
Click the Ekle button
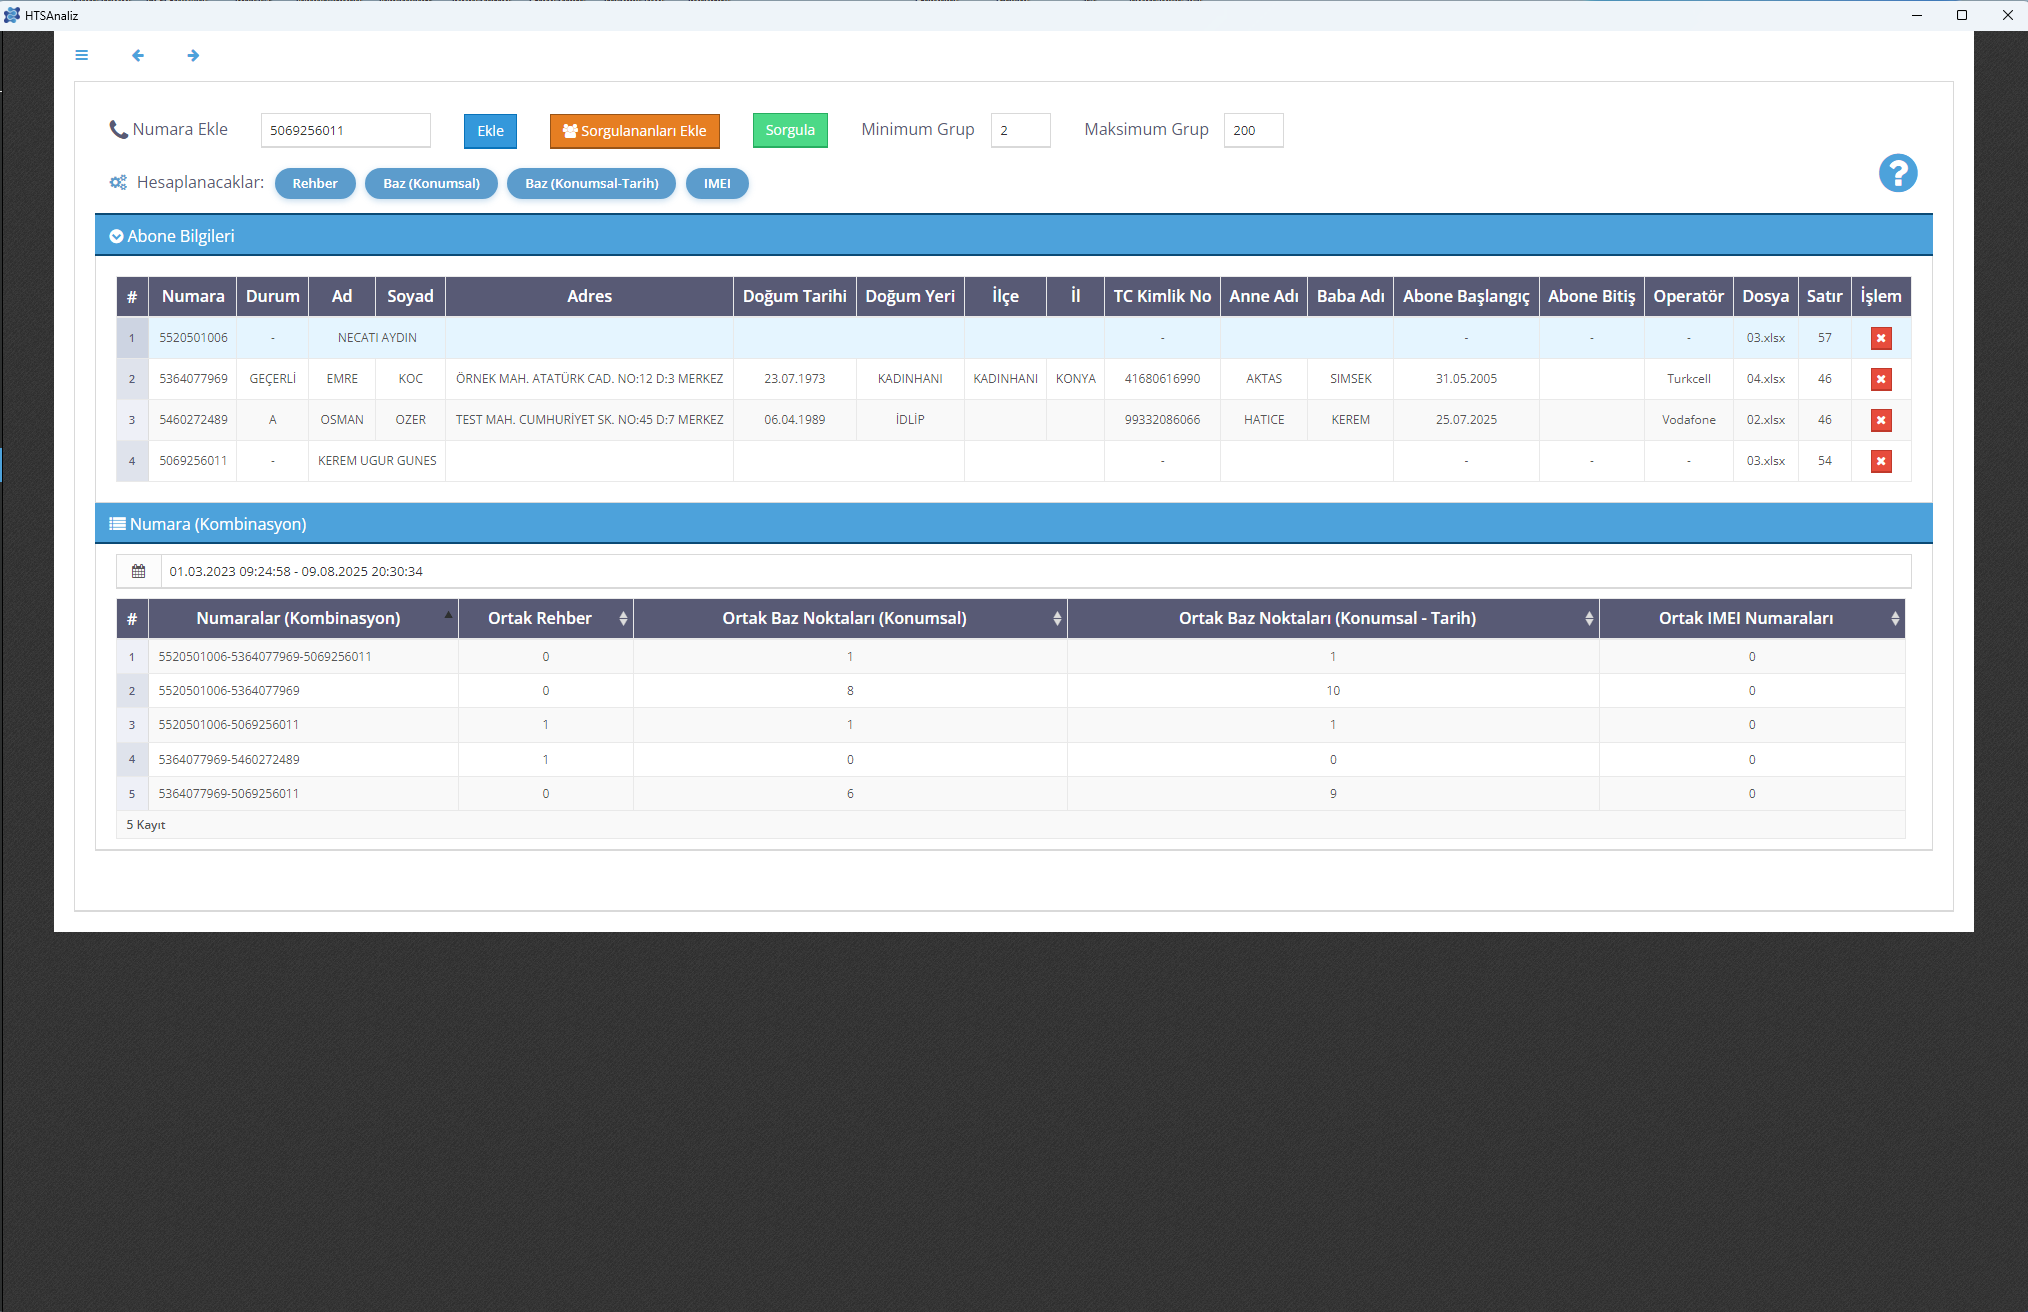490,130
